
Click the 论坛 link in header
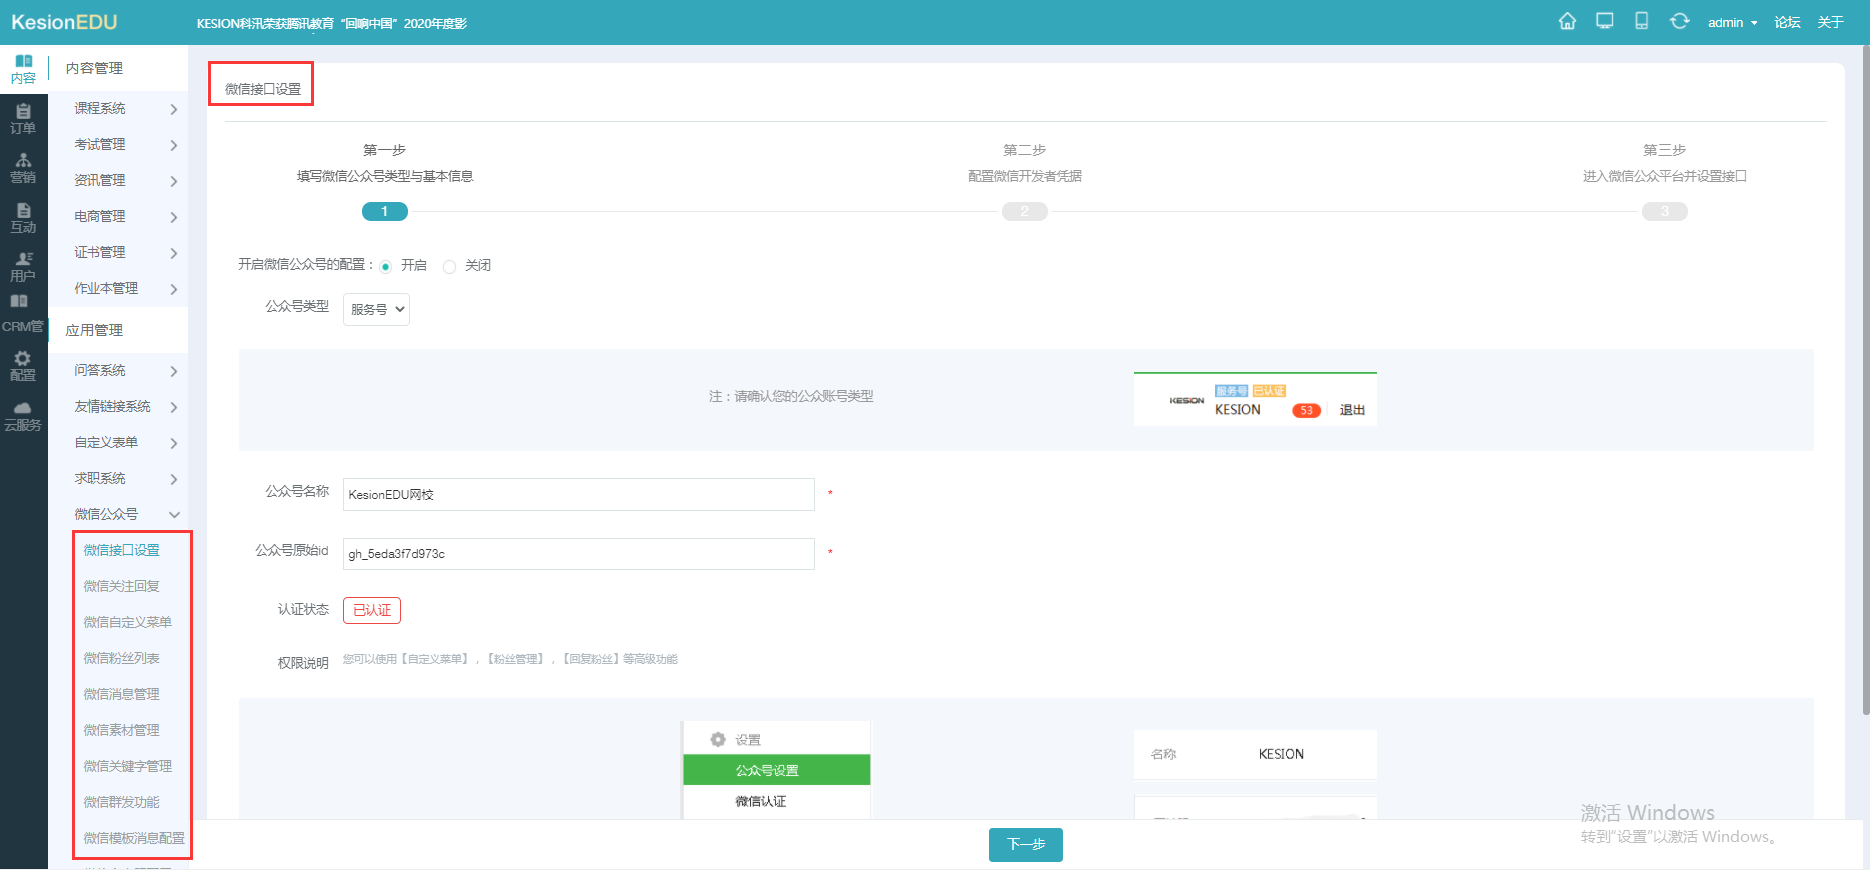1787,22
